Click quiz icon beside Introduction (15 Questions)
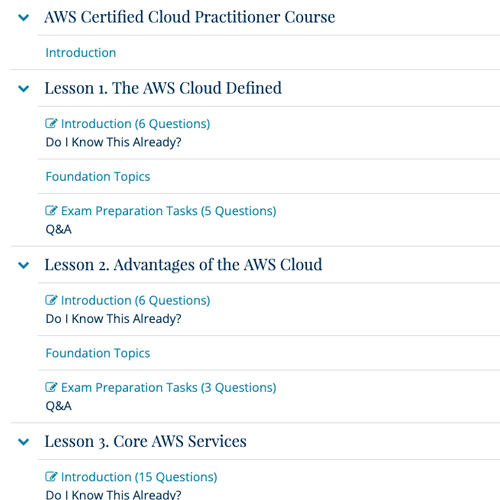 click(51, 477)
